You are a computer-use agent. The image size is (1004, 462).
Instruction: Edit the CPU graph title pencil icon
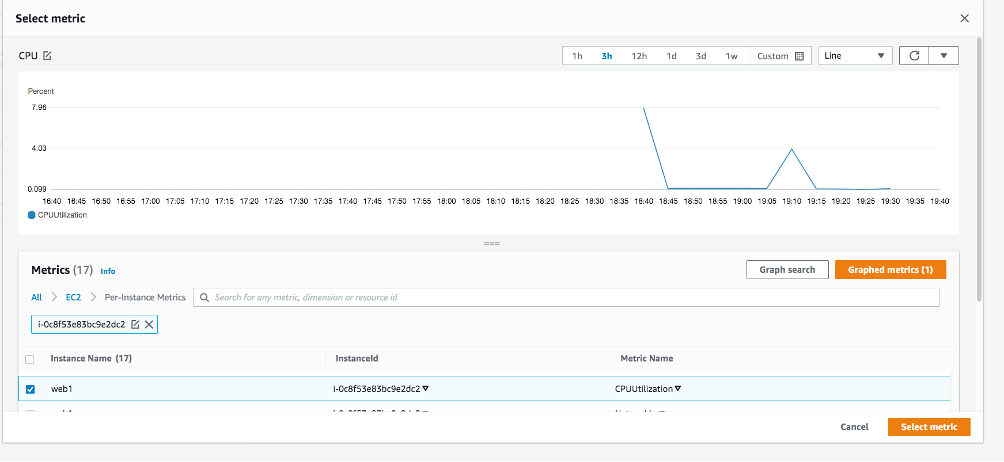[x=47, y=56]
